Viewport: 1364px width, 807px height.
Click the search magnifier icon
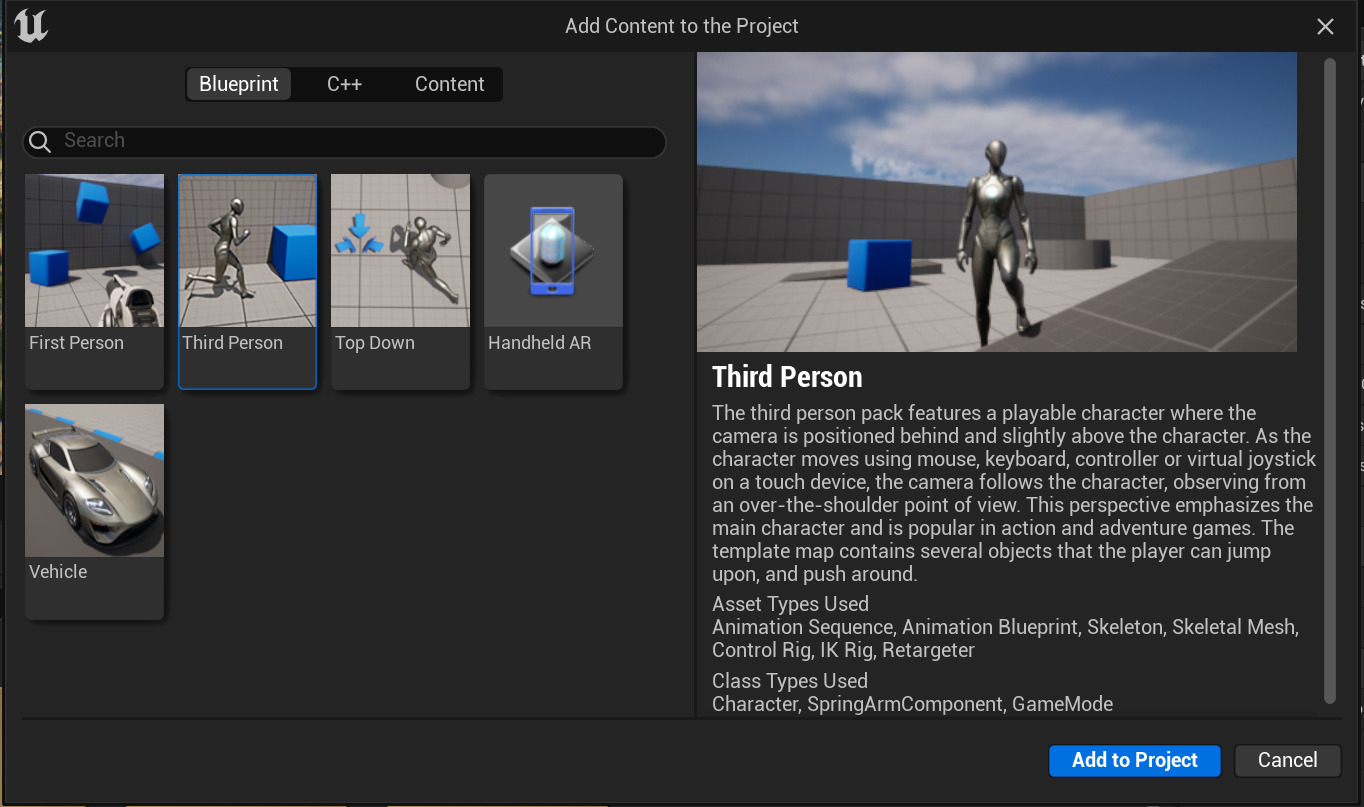[x=40, y=141]
